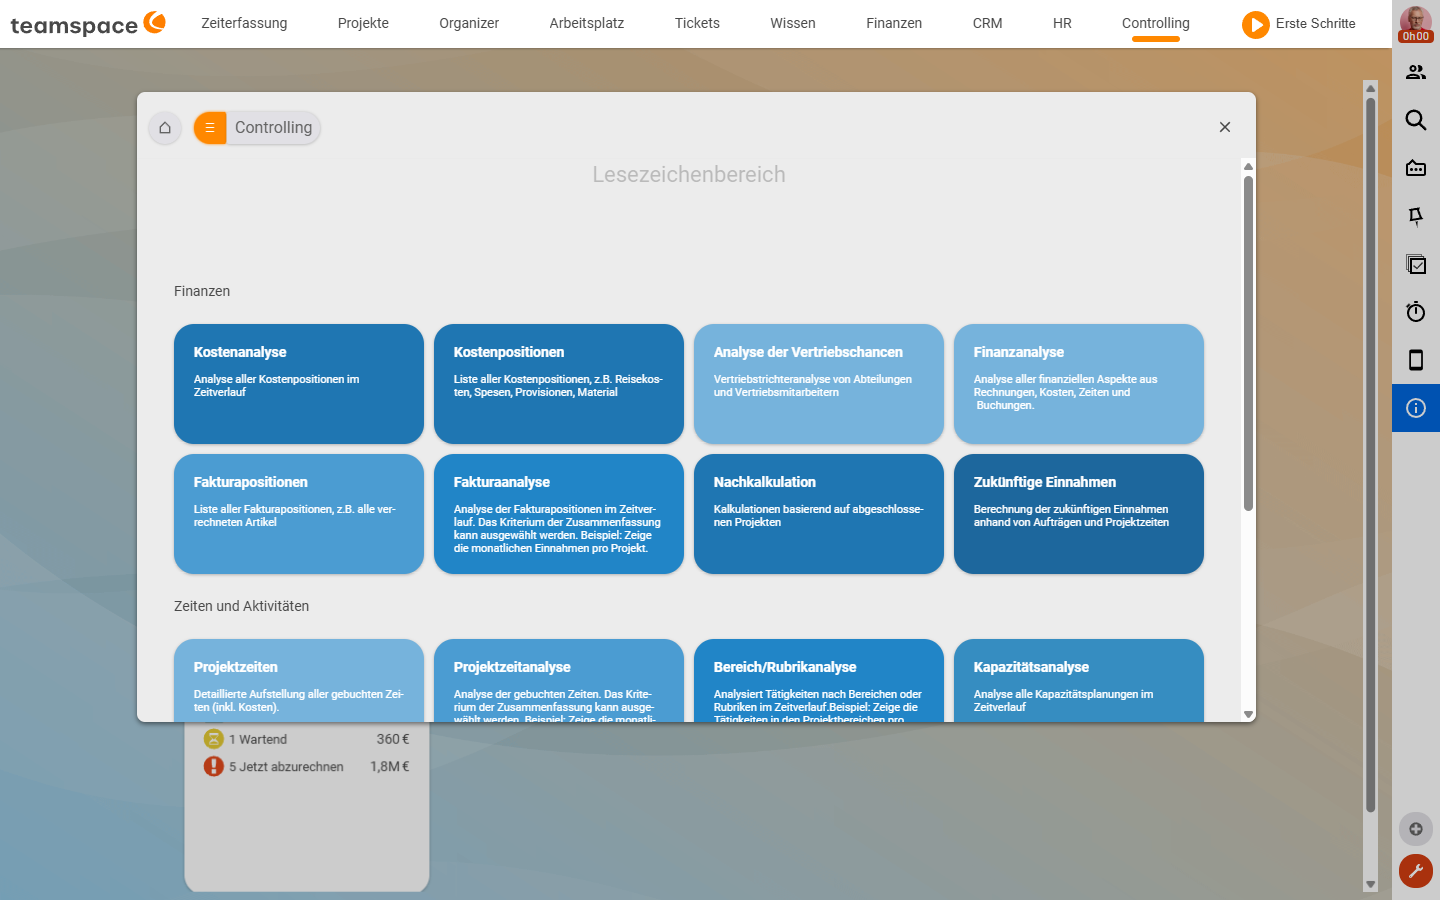
Task: Open the Finanzanalyse card
Action: pos(1079,384)
